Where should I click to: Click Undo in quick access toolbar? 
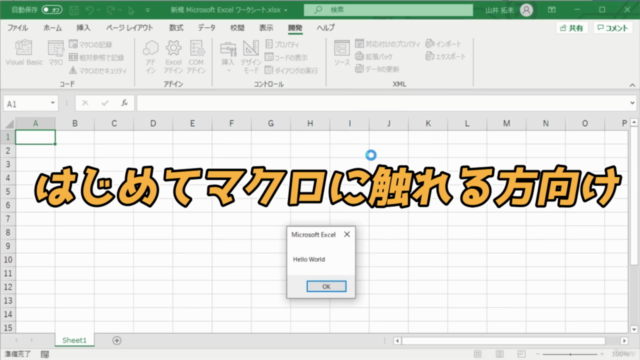pos(90,10)
